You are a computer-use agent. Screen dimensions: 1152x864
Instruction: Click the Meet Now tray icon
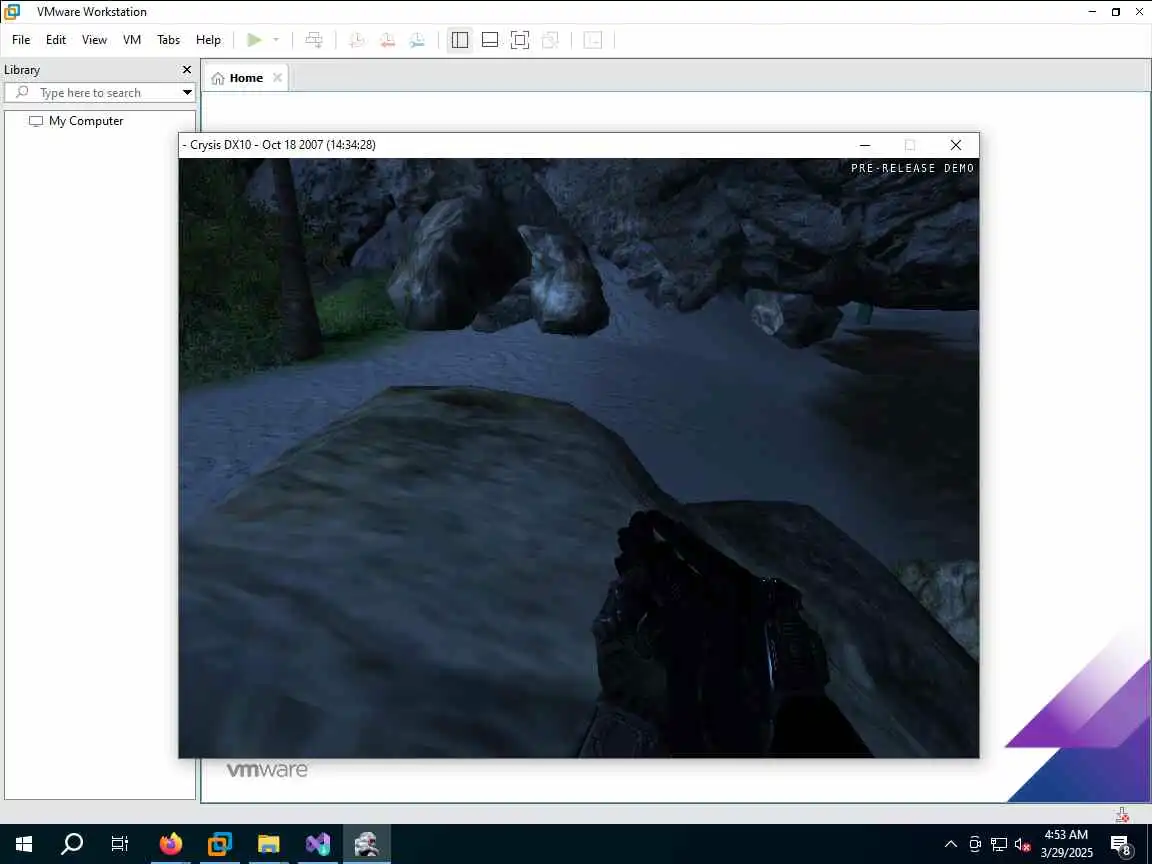[975, 844]
